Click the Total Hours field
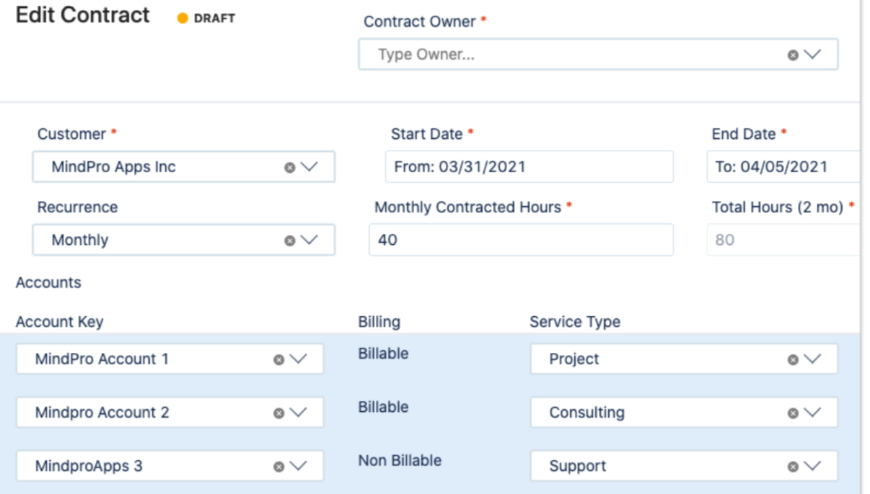 (x=784, y=240)
